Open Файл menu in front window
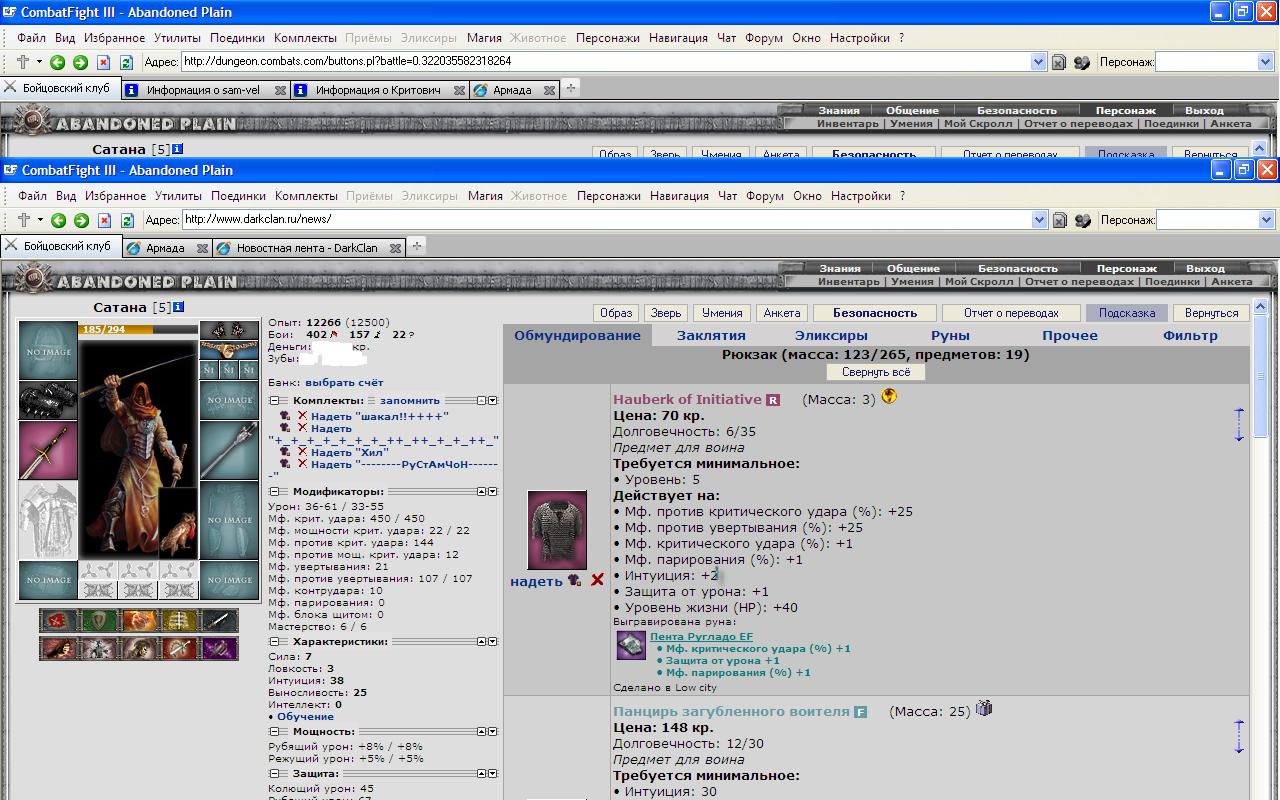 (x=32, y=196)
